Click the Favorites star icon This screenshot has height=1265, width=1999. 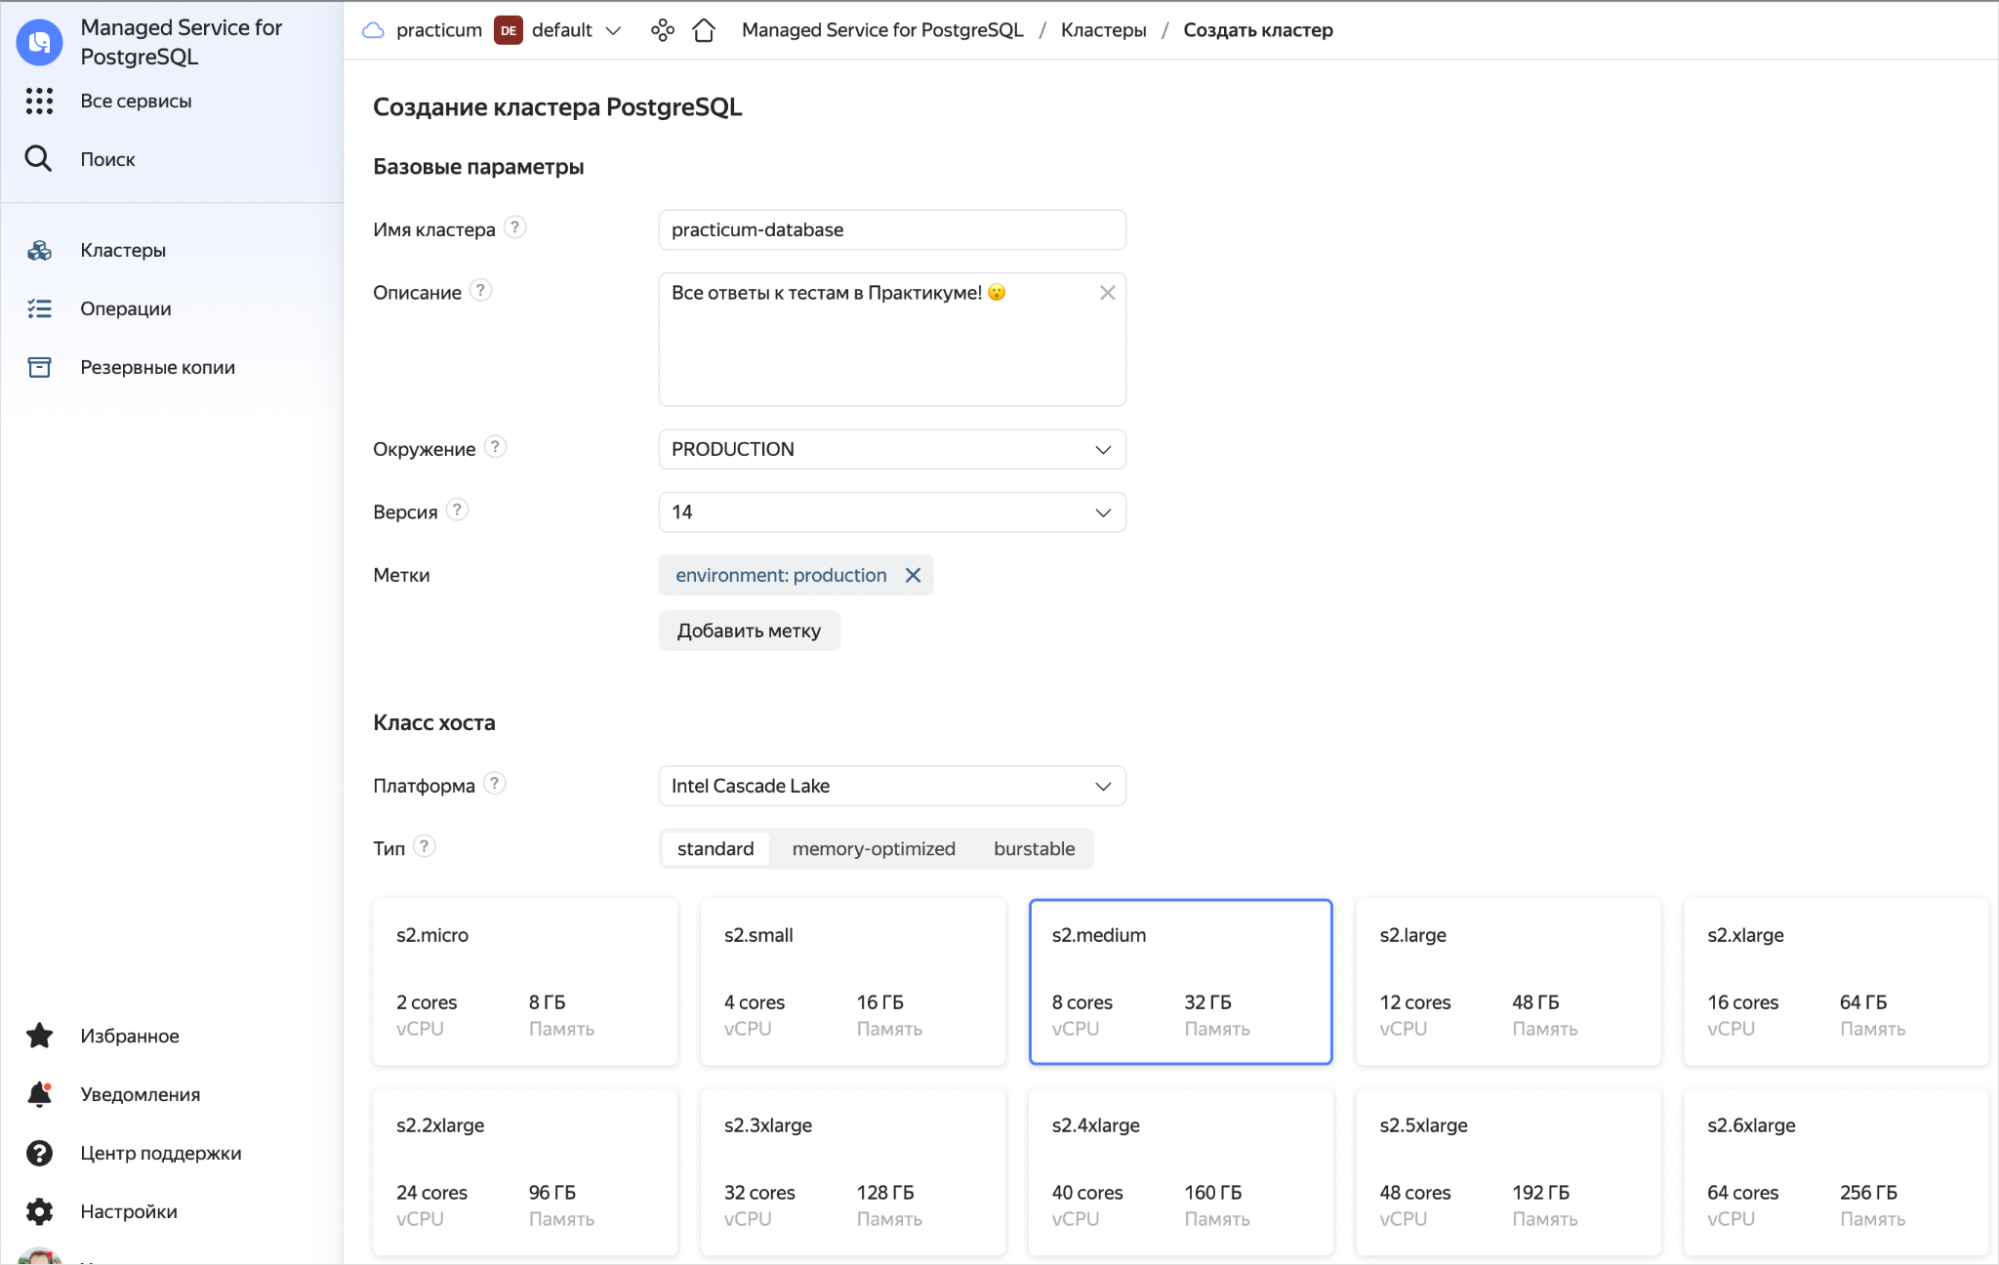pyautogui.click(x=39, y=1036)
